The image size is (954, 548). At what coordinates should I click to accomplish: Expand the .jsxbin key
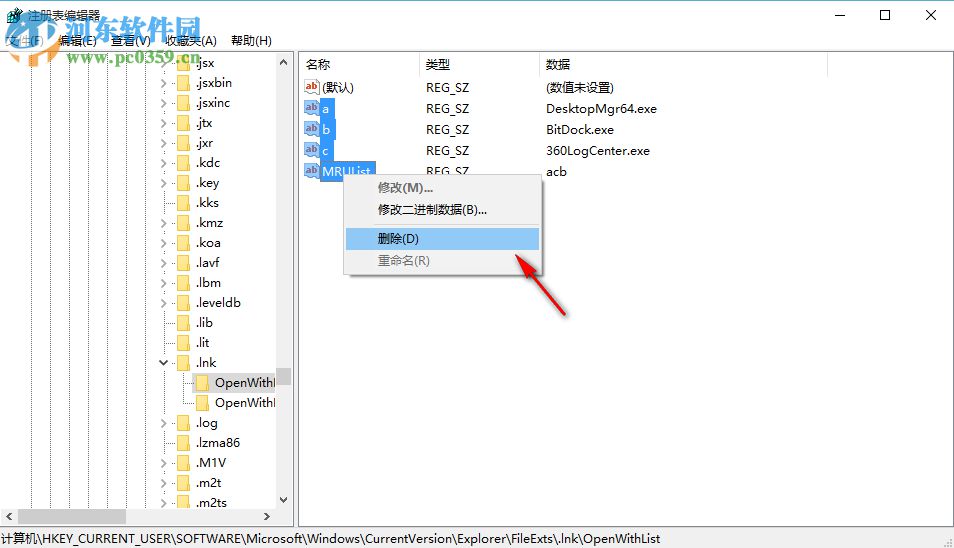coord(163,83)
